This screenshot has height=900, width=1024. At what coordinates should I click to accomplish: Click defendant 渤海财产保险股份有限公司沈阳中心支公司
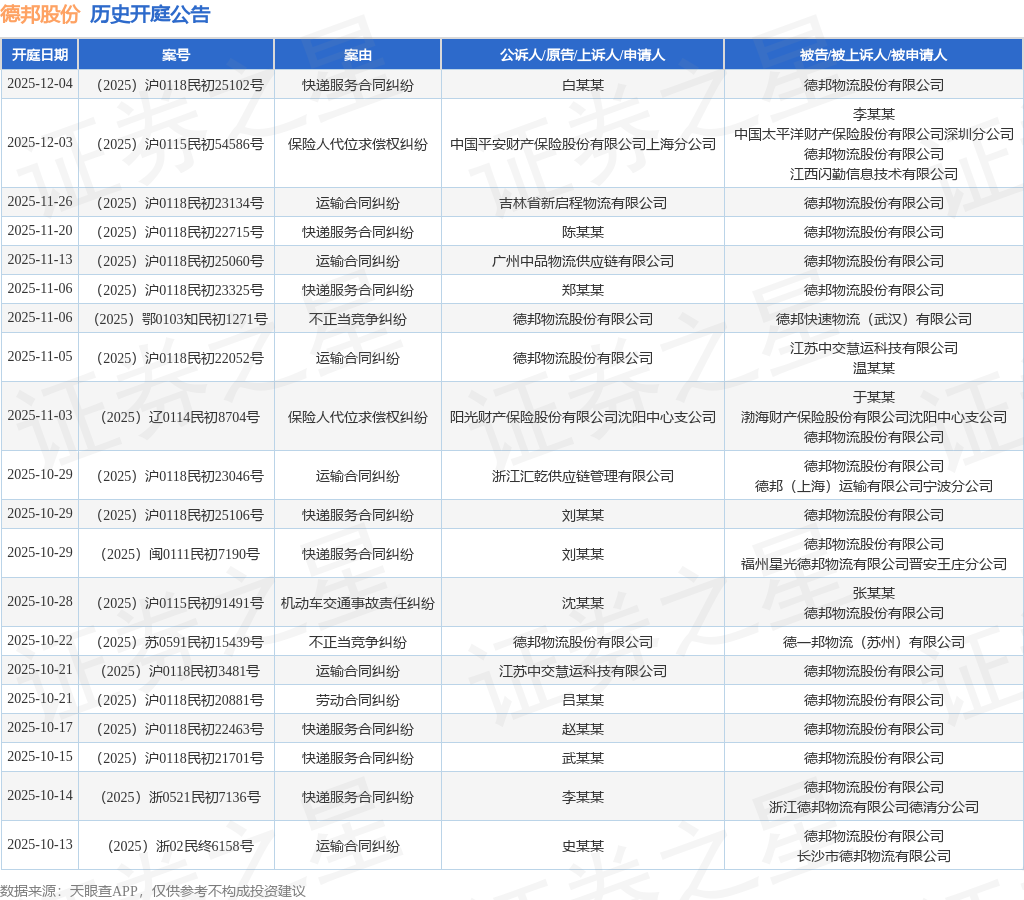874,417
